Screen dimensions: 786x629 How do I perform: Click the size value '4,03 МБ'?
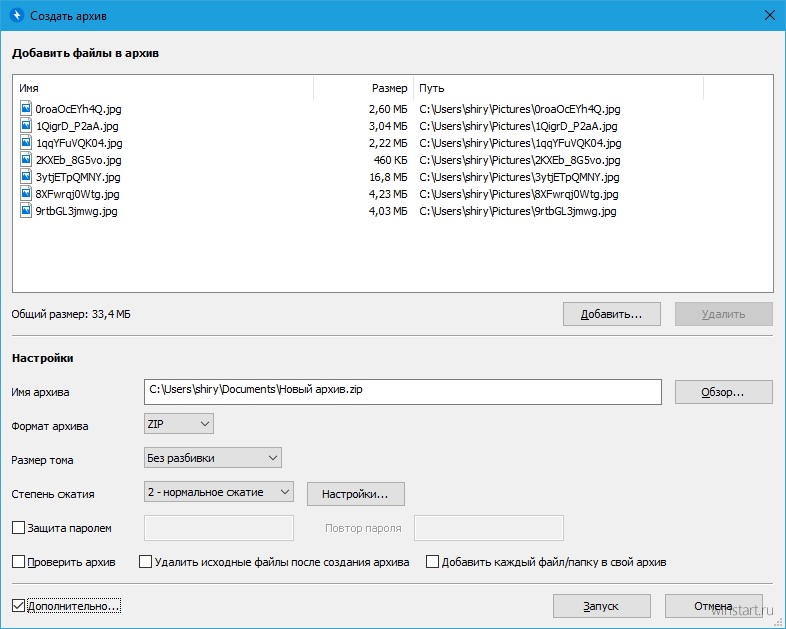(388, 211)
